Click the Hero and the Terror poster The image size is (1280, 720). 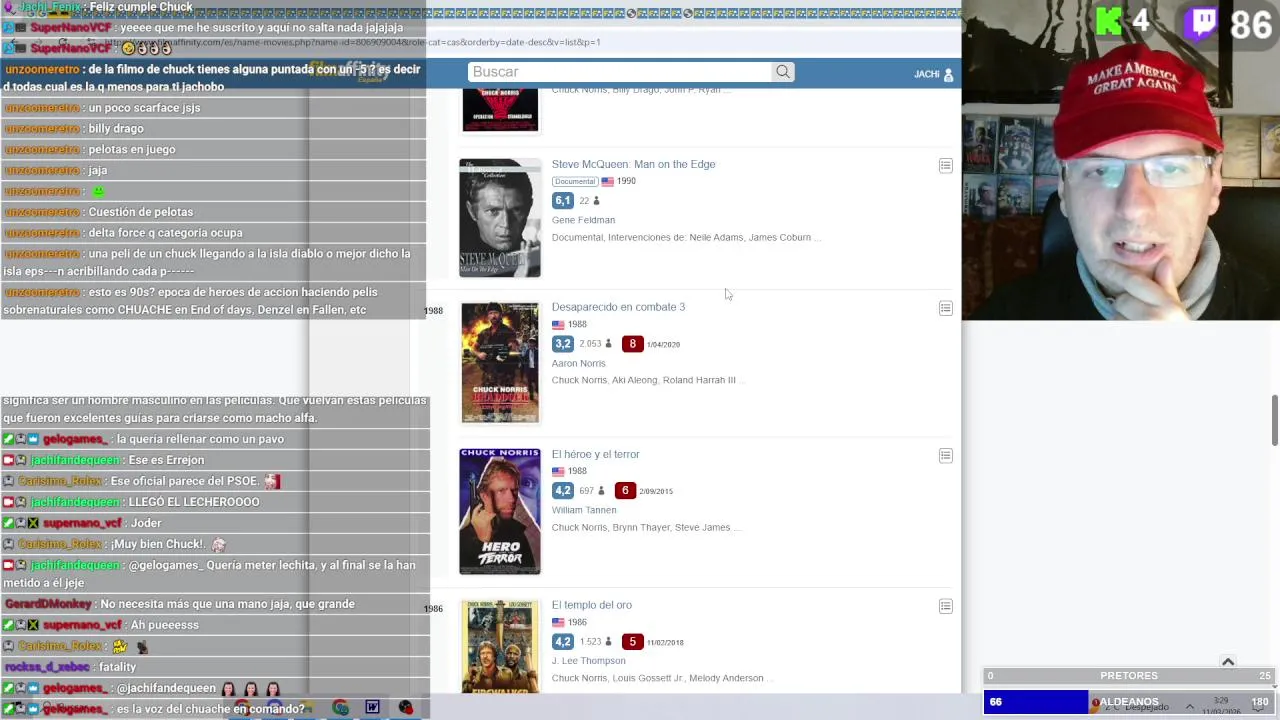(x=499, y=511)
